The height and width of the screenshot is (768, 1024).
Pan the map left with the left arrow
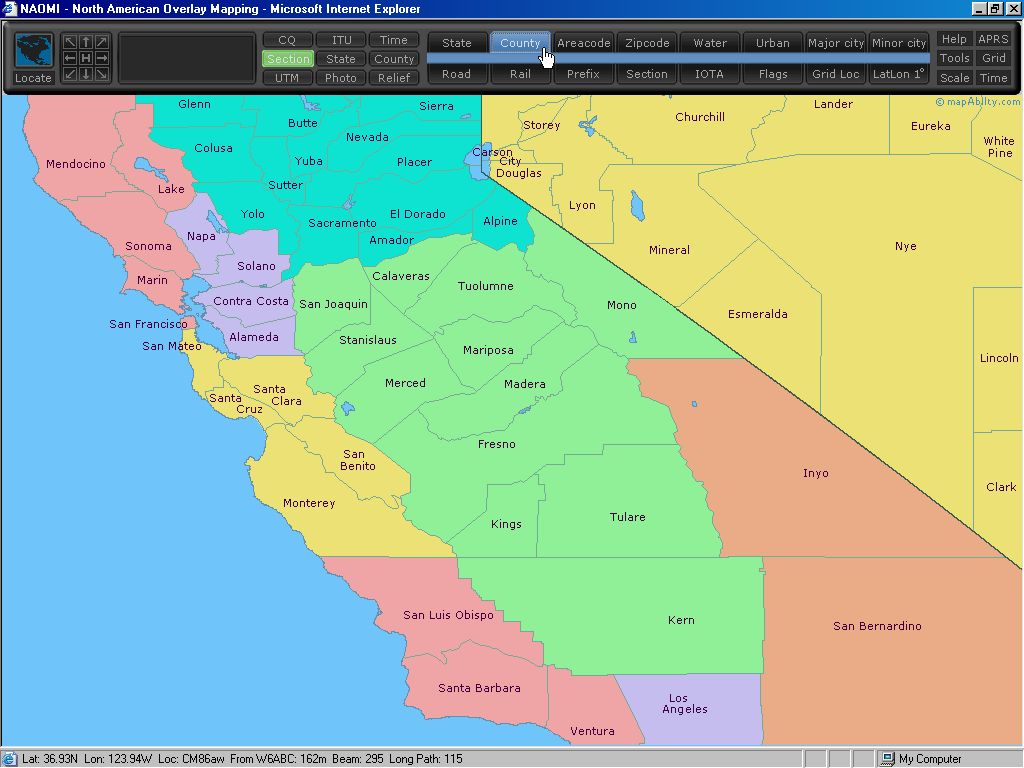70,58
